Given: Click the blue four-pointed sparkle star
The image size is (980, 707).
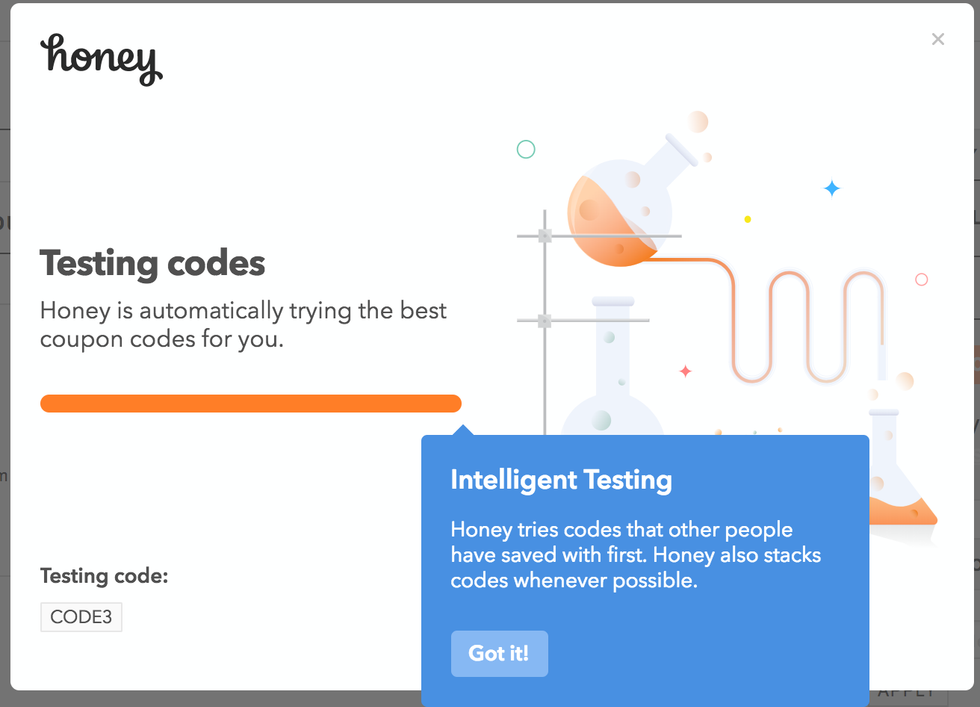Looking at the screenshot, I should click(x=831, y=188).
